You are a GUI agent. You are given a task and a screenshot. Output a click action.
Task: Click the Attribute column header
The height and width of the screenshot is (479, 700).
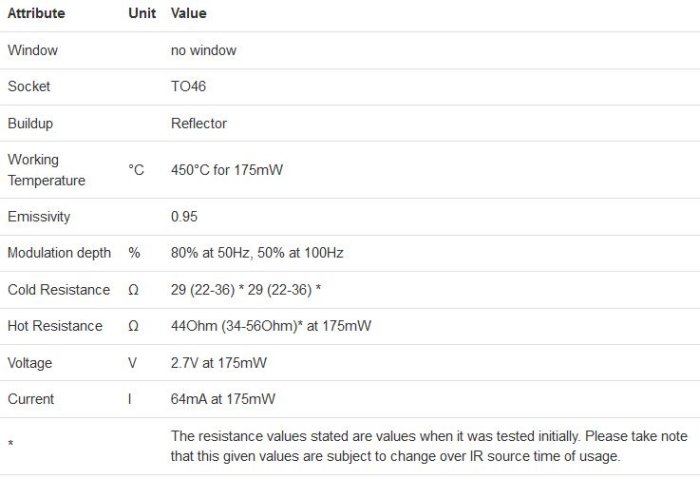pyautogui.click(x=36, y=15)
